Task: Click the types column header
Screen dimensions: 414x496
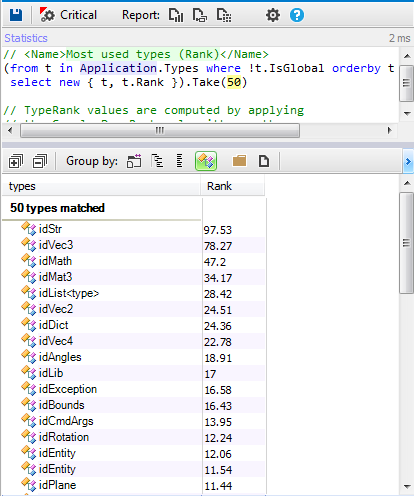Action: (101, 186)
